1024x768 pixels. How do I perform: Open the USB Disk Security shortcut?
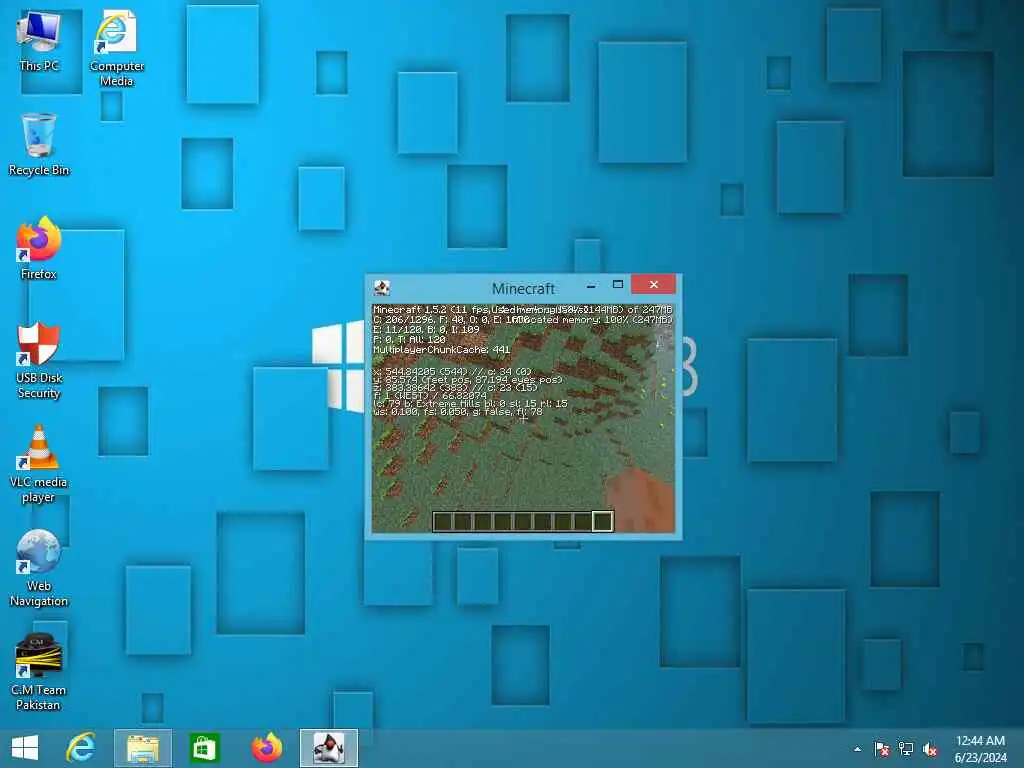(x=39, y=360)
